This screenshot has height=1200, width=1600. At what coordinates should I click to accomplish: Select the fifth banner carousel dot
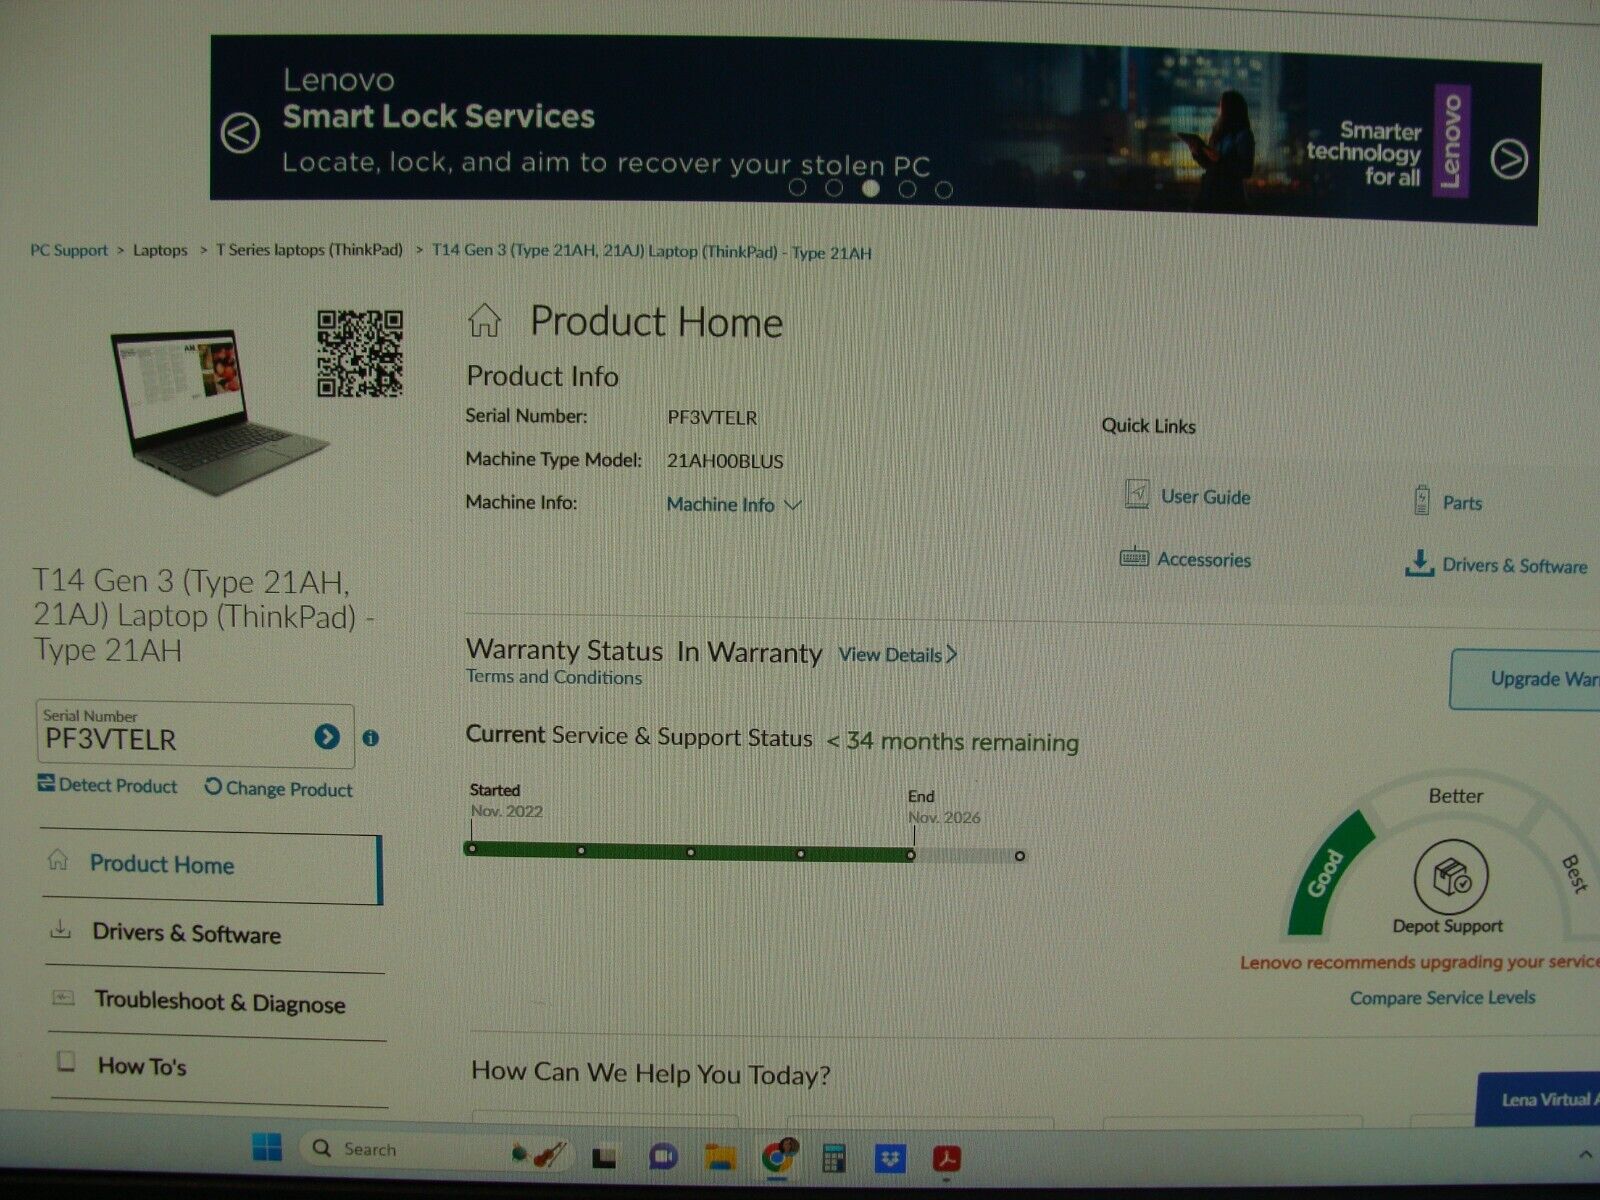[944, 190]
